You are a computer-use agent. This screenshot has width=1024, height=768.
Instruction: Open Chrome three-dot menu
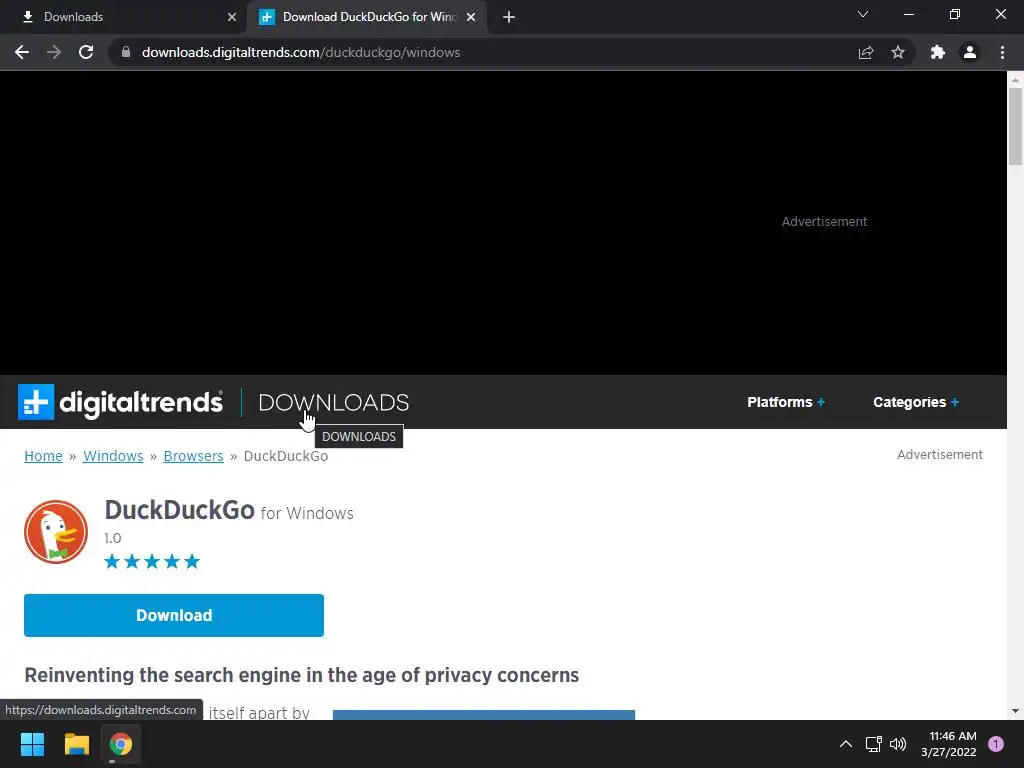tap(1002, 52)
